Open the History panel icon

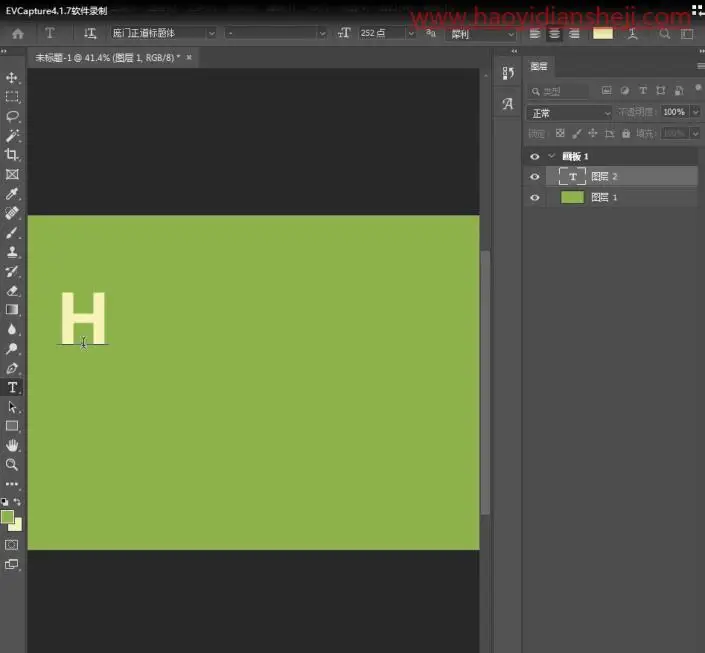(508, 73)
